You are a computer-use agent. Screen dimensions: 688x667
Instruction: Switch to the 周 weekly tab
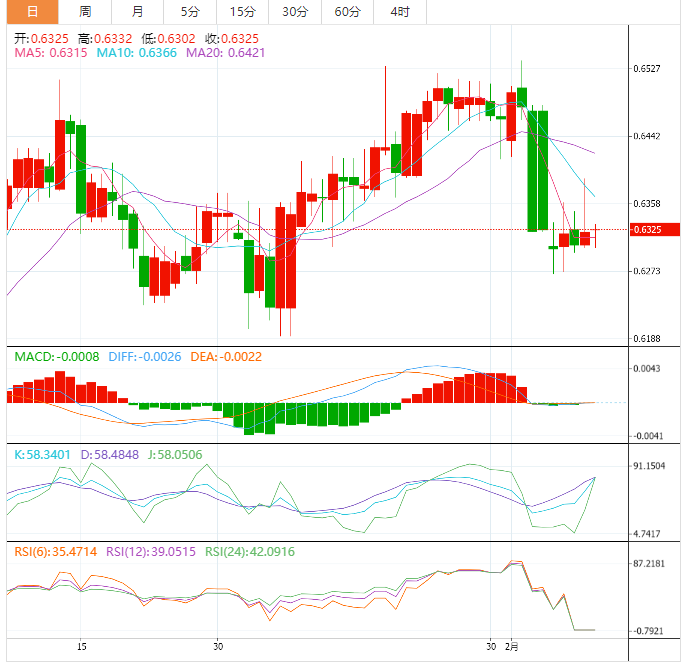[x=85, y=12]
